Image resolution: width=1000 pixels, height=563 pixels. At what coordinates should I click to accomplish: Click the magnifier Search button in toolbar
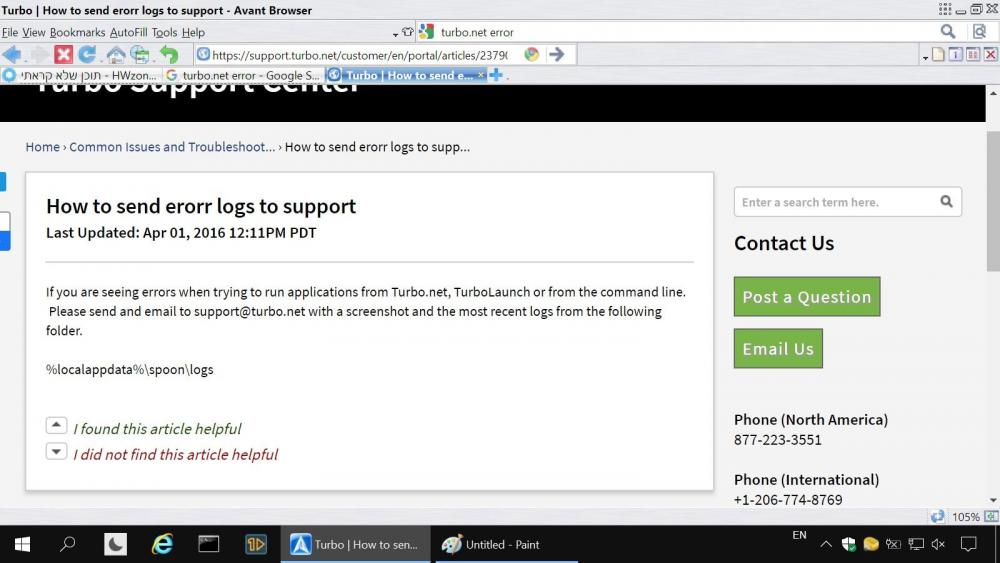948,32
